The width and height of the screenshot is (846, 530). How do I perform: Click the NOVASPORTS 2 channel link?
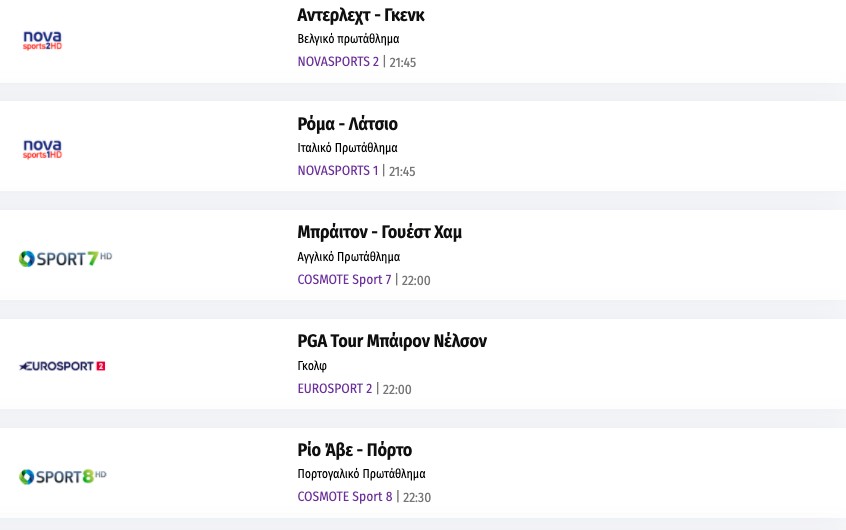(x=338, y=62)
